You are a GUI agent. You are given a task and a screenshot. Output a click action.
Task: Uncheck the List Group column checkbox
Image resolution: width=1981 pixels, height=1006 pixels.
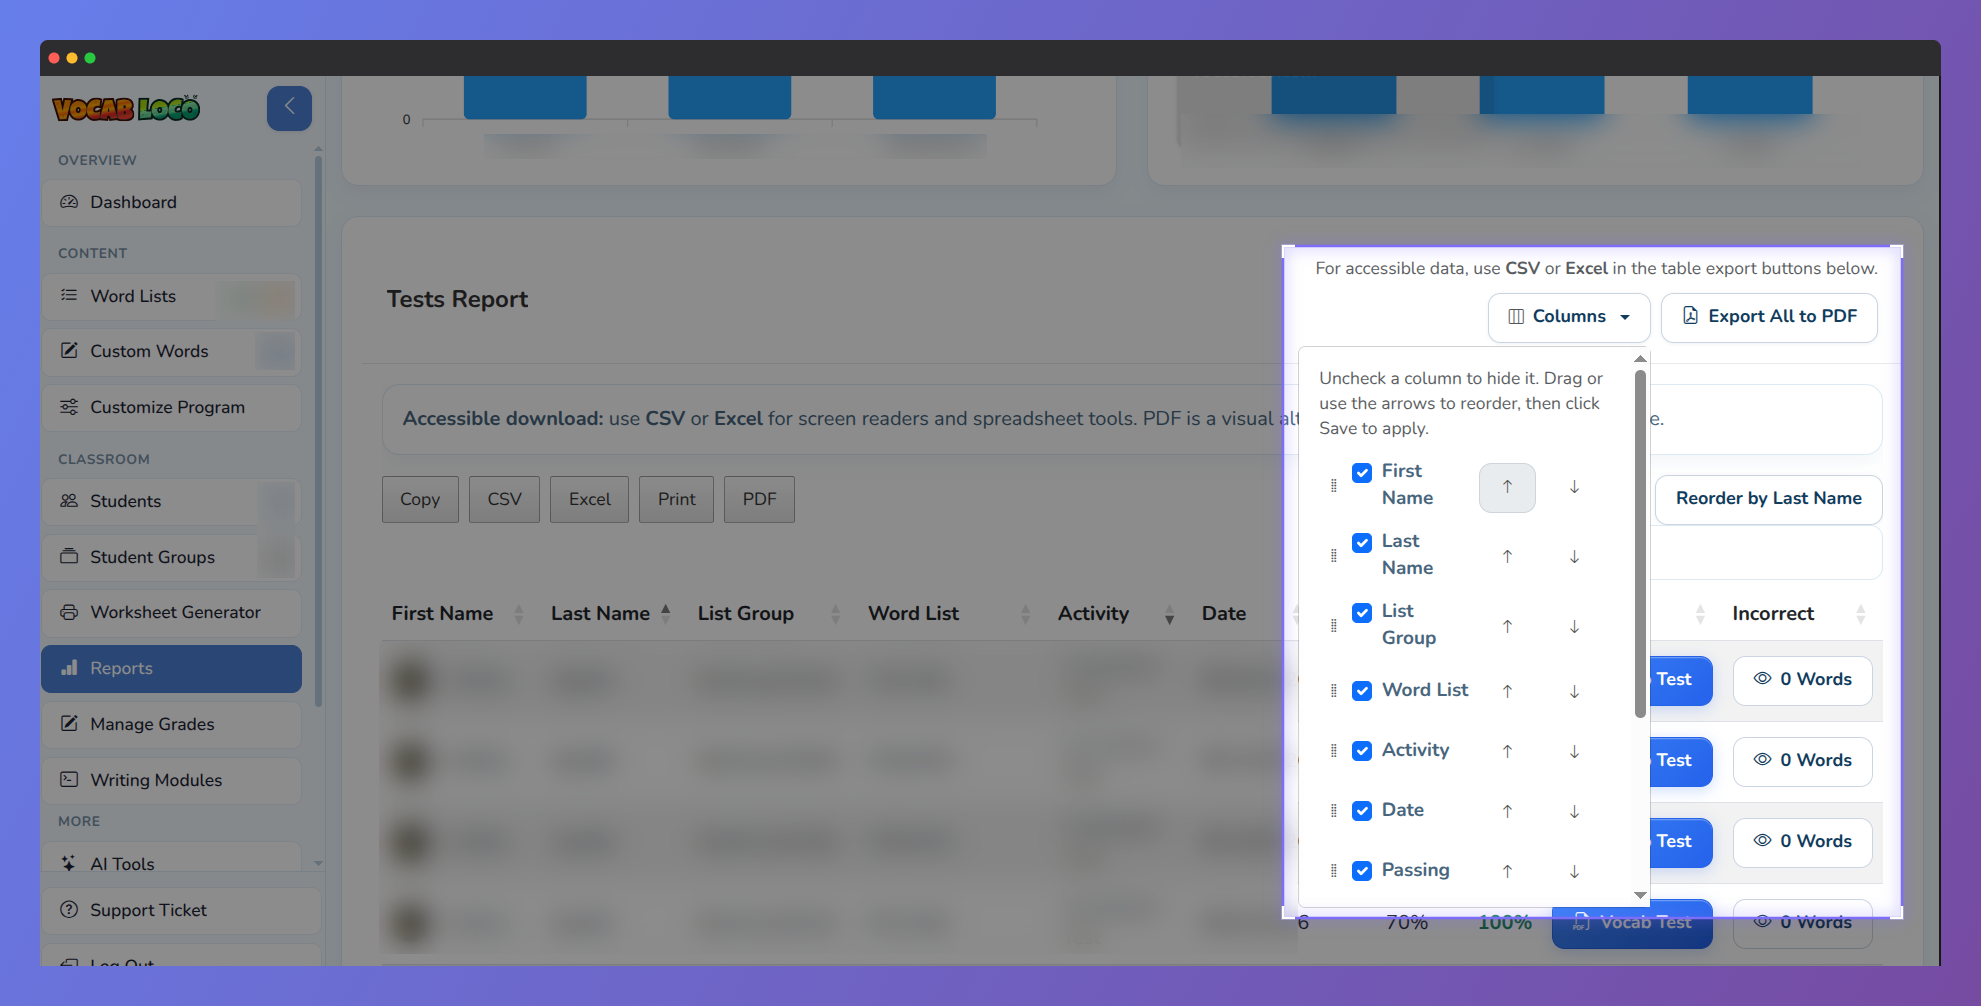point(1362,613)
